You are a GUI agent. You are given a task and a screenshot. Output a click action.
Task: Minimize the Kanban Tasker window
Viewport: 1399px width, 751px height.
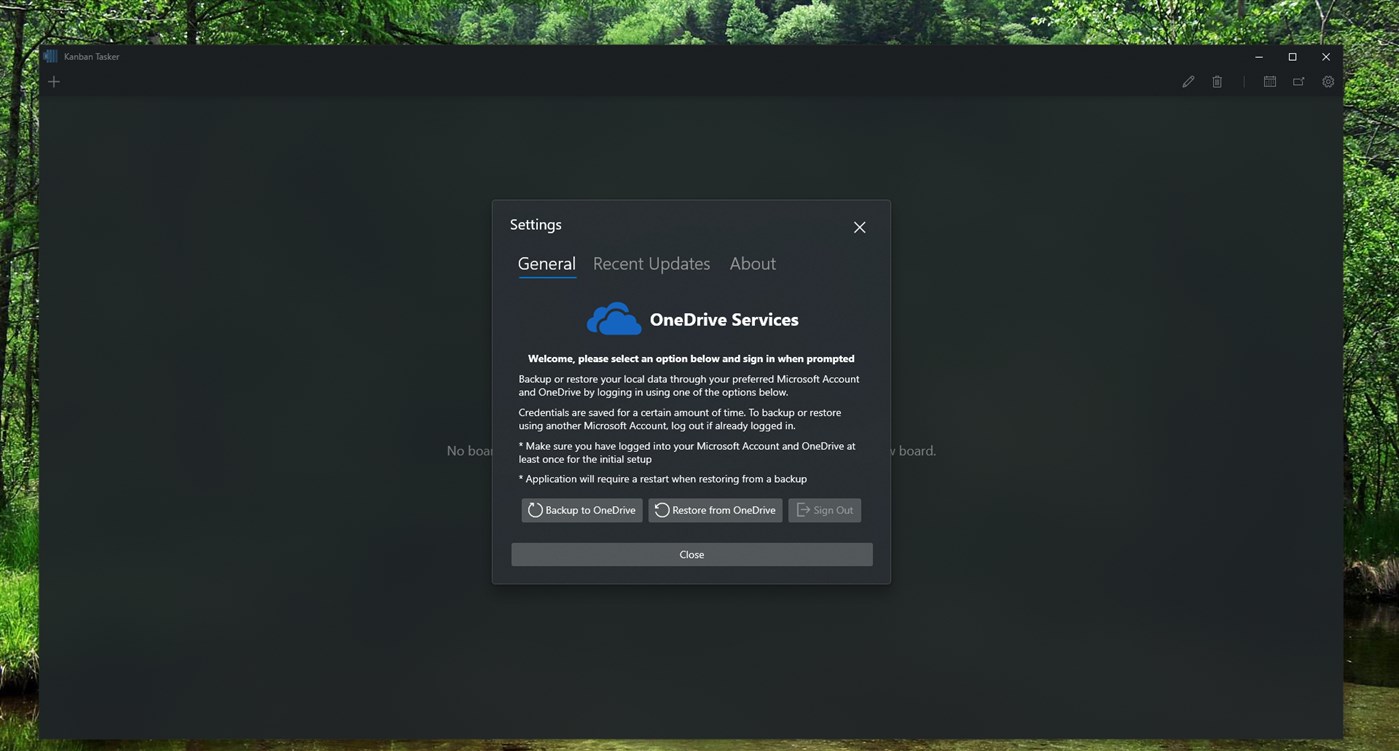pos(1258,56)
